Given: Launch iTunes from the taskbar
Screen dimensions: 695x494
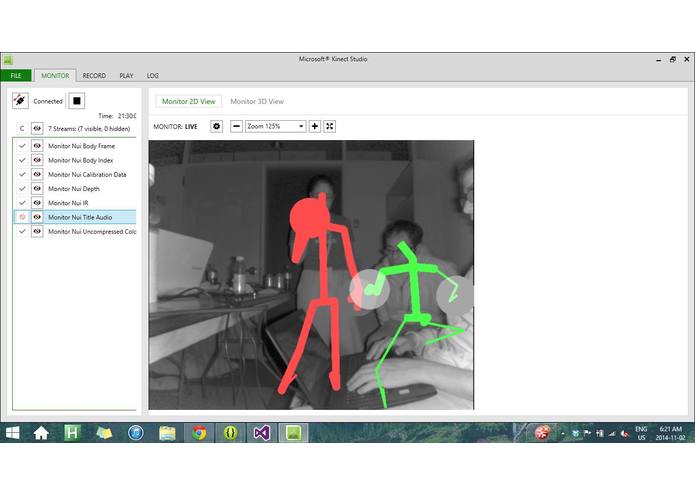Looking at the screenshot, I should (x=136, y=433).
